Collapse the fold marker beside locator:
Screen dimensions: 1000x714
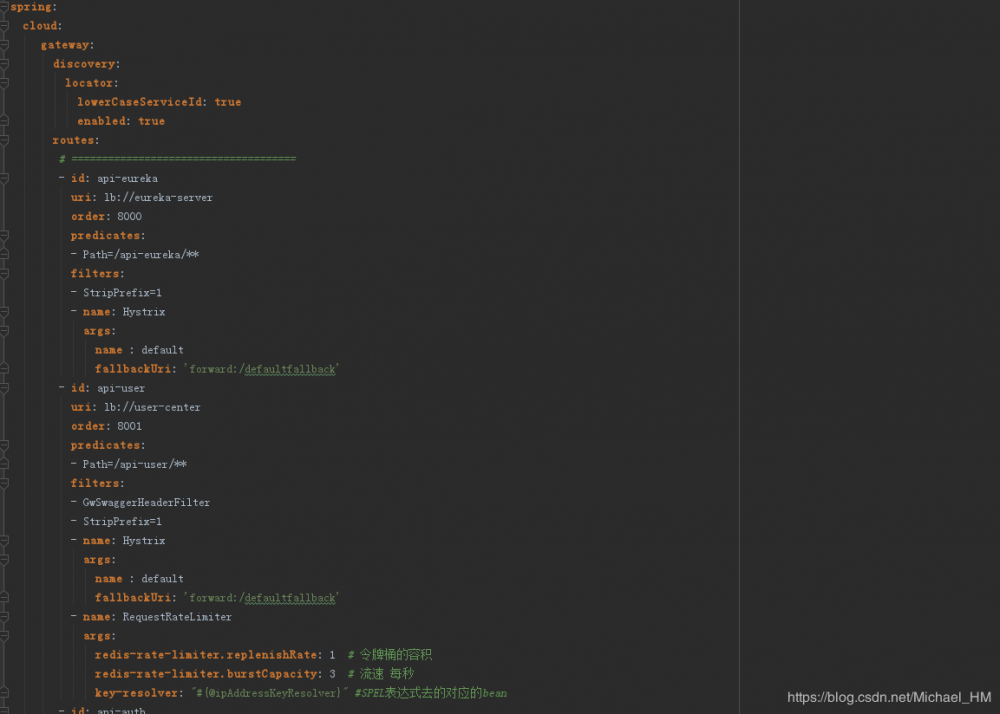pos(4,84)
